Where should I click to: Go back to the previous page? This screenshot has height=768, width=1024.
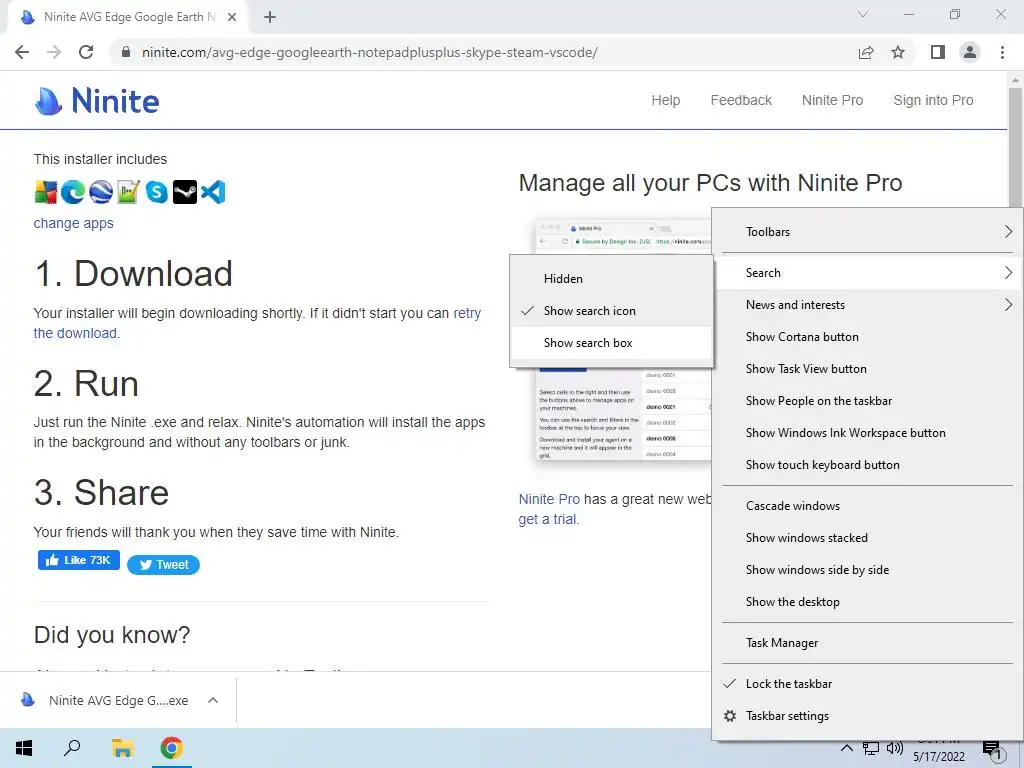pos(22,52)
